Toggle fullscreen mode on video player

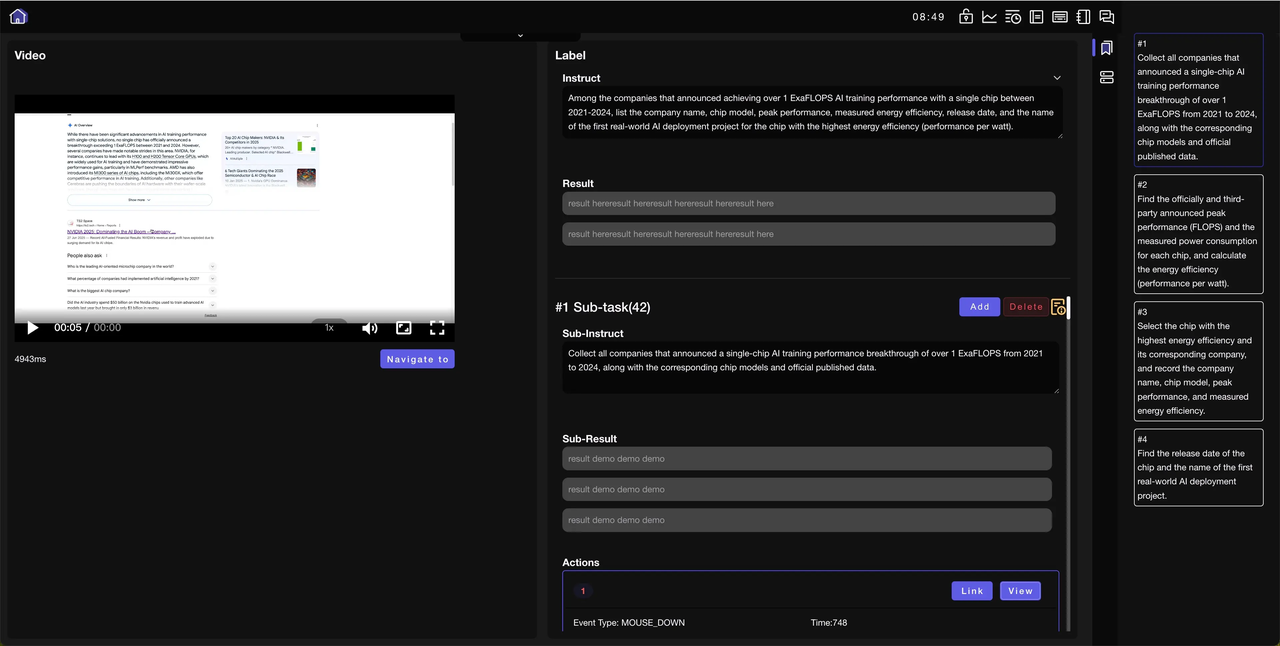[437, 328]
